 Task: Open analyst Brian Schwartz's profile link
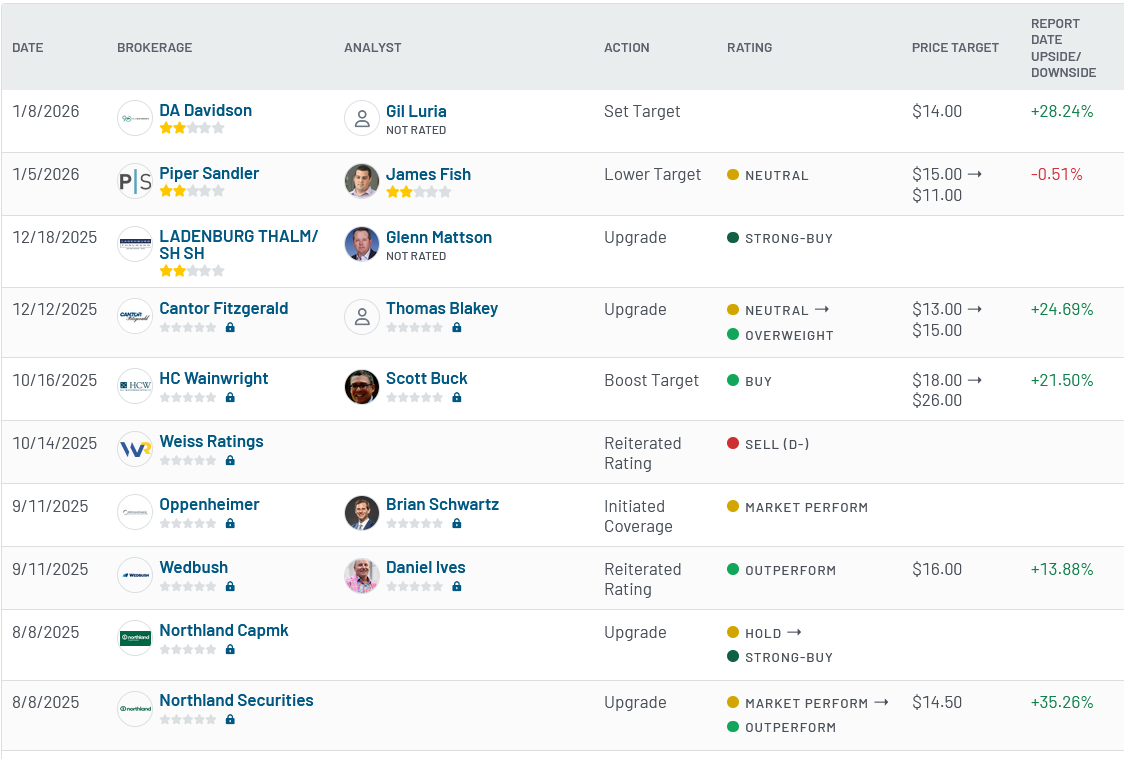(x=442, y=505)
